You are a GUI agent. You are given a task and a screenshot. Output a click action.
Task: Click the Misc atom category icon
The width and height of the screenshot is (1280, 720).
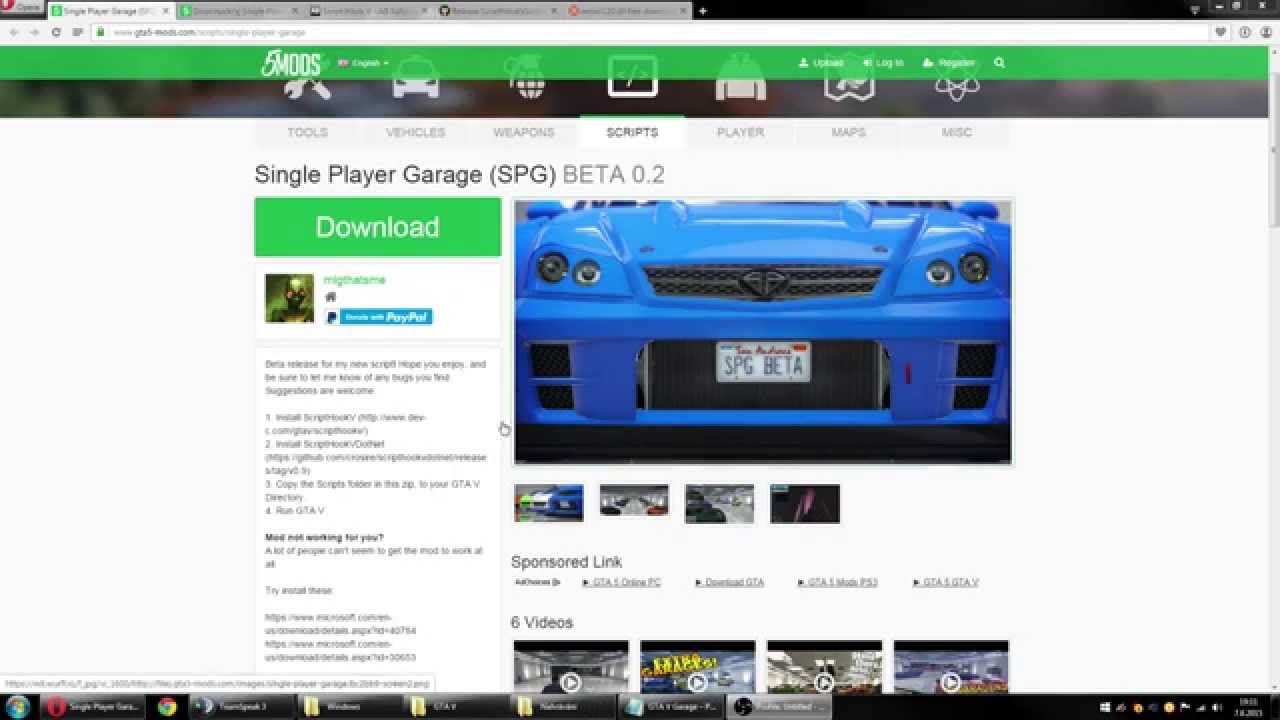(957, 78)
